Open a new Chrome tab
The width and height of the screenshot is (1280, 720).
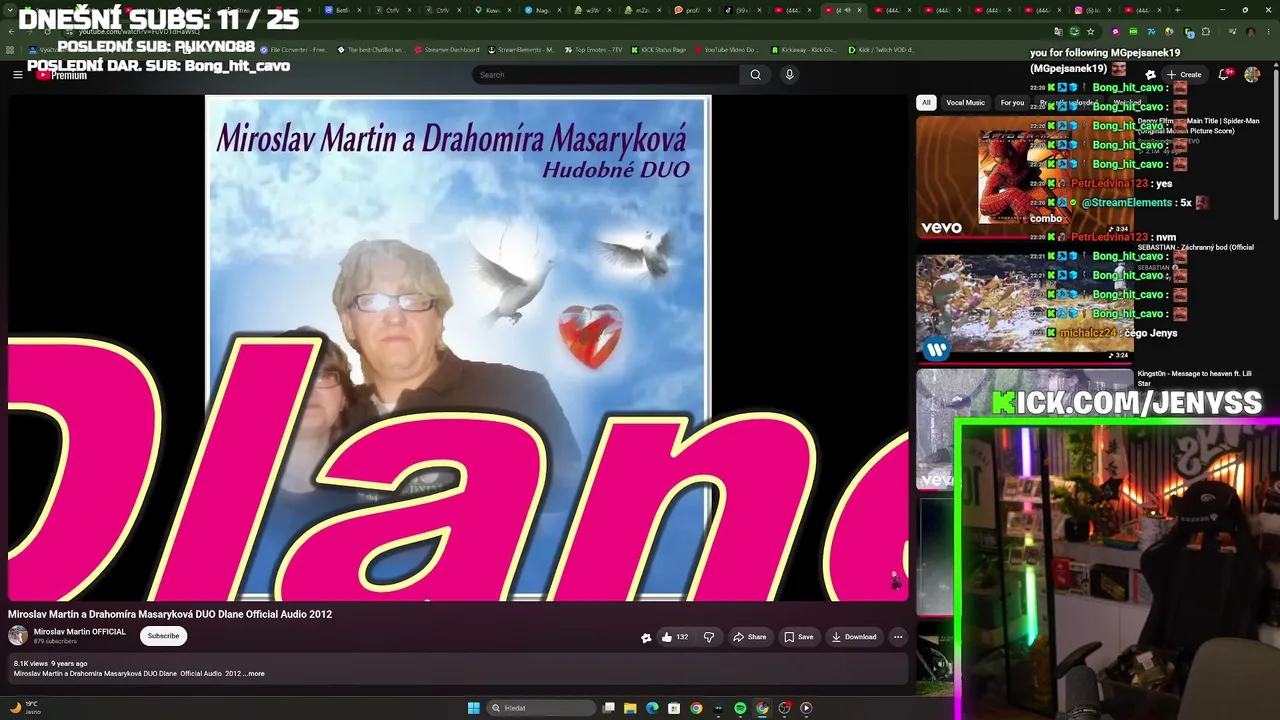pyautogui.click(x=1177, y=10)
